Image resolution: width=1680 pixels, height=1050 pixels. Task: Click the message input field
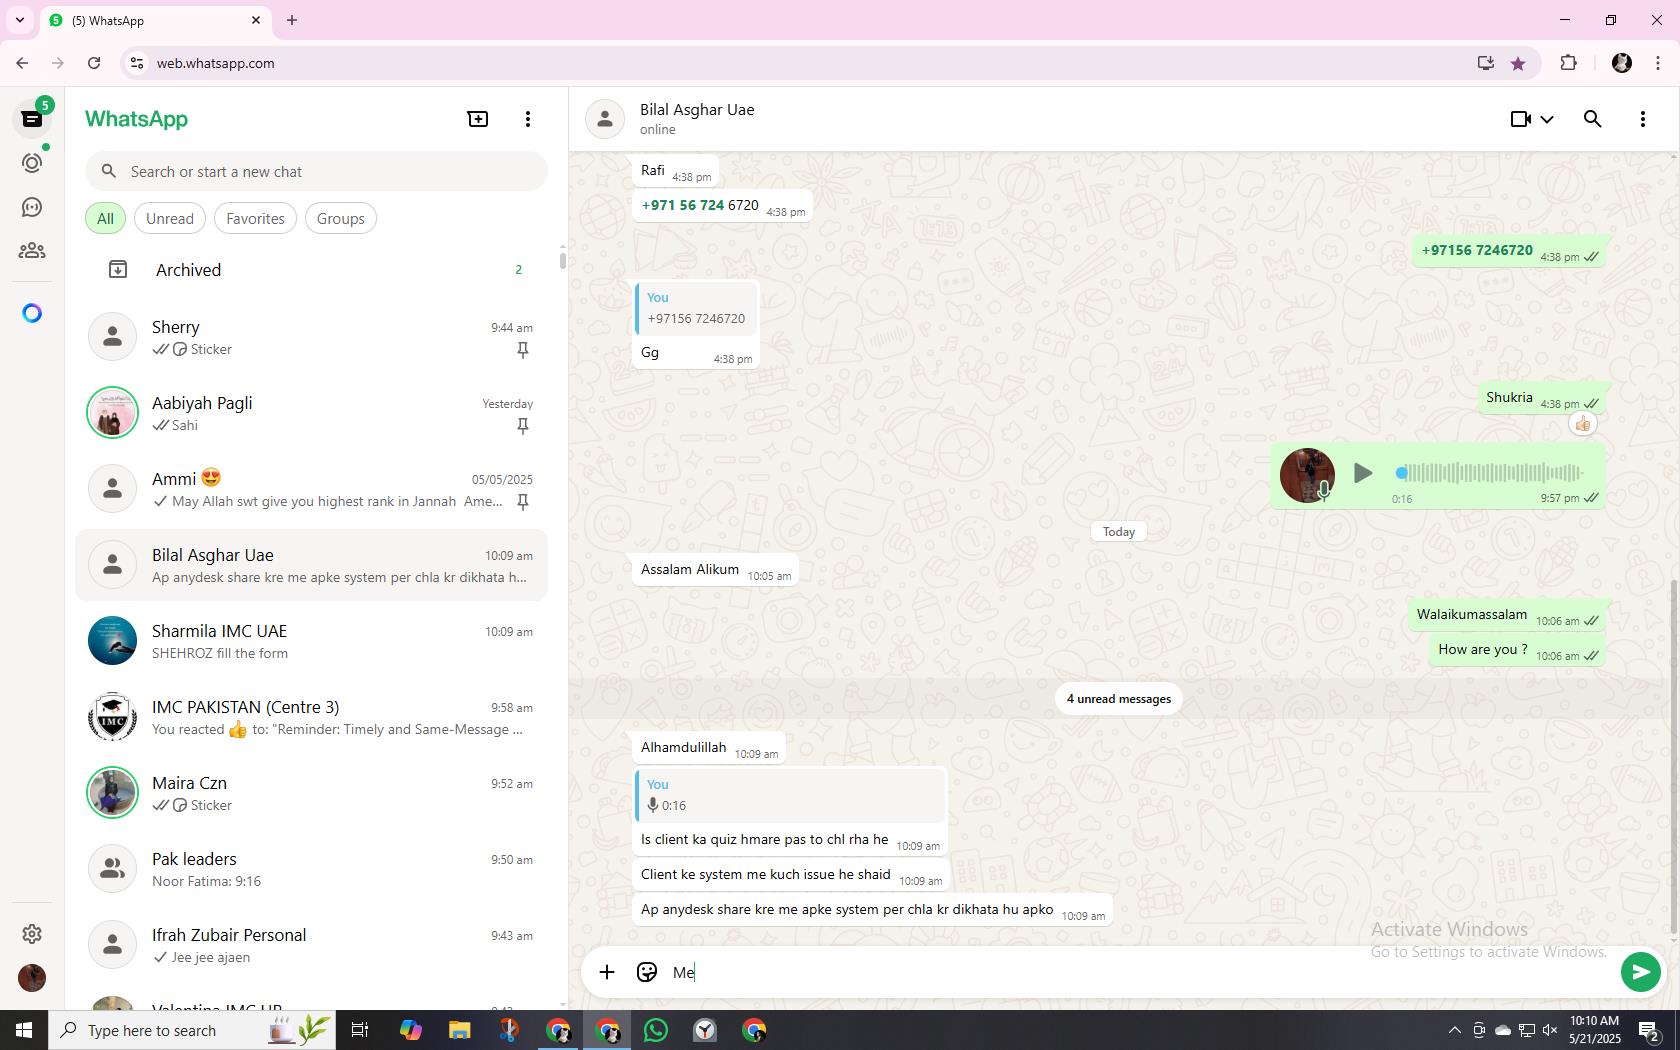pos(1140,972)
